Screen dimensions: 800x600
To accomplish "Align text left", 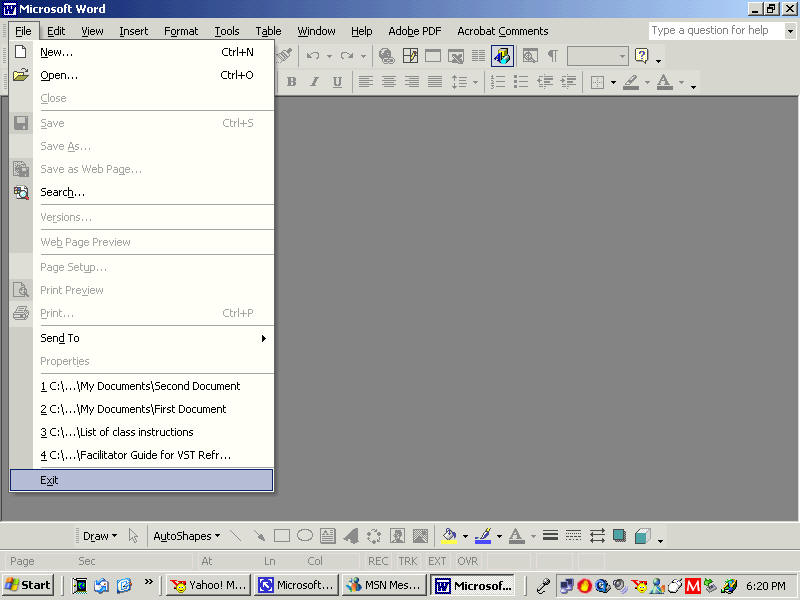I will pyautogui.click(x=365, y=82).
